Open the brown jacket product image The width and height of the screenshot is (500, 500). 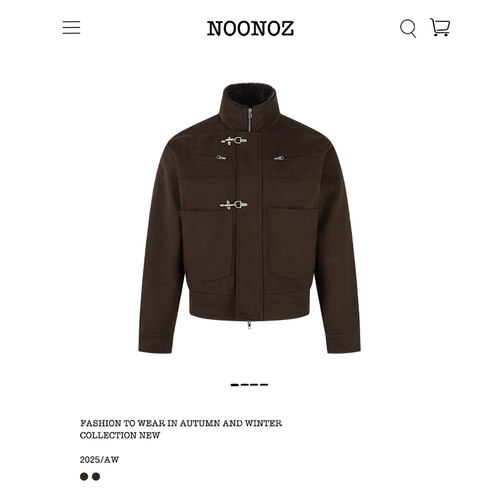249,218
